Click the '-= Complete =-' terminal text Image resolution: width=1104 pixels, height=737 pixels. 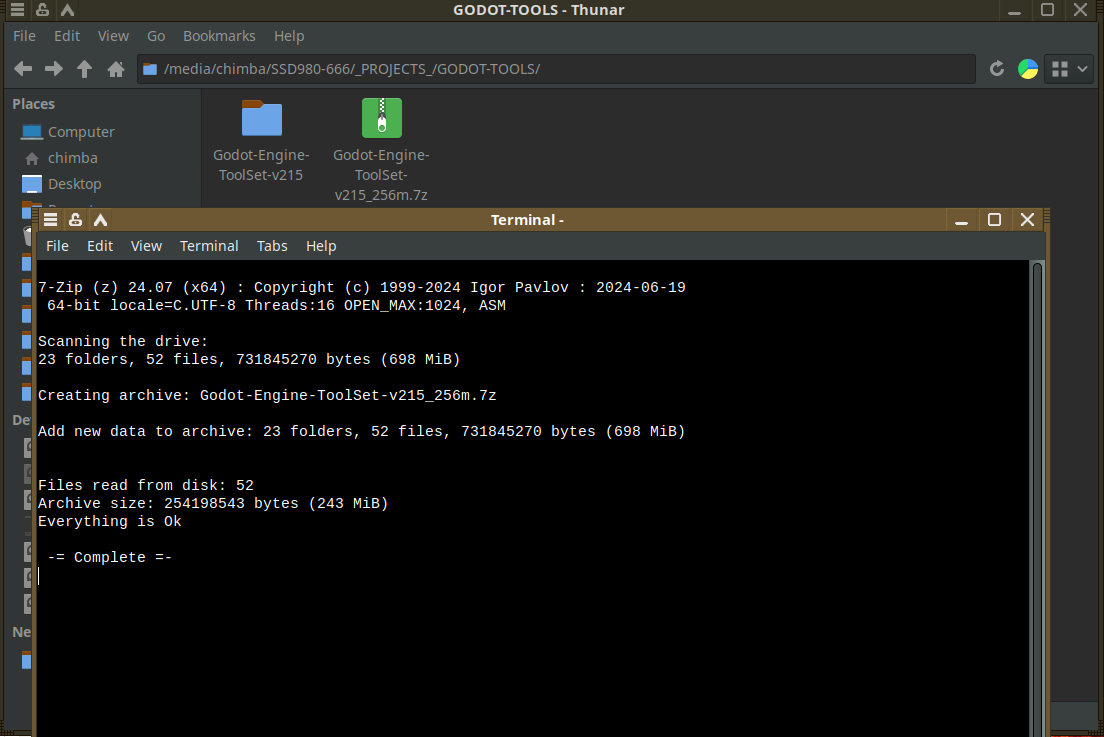[x=110, y=558]
